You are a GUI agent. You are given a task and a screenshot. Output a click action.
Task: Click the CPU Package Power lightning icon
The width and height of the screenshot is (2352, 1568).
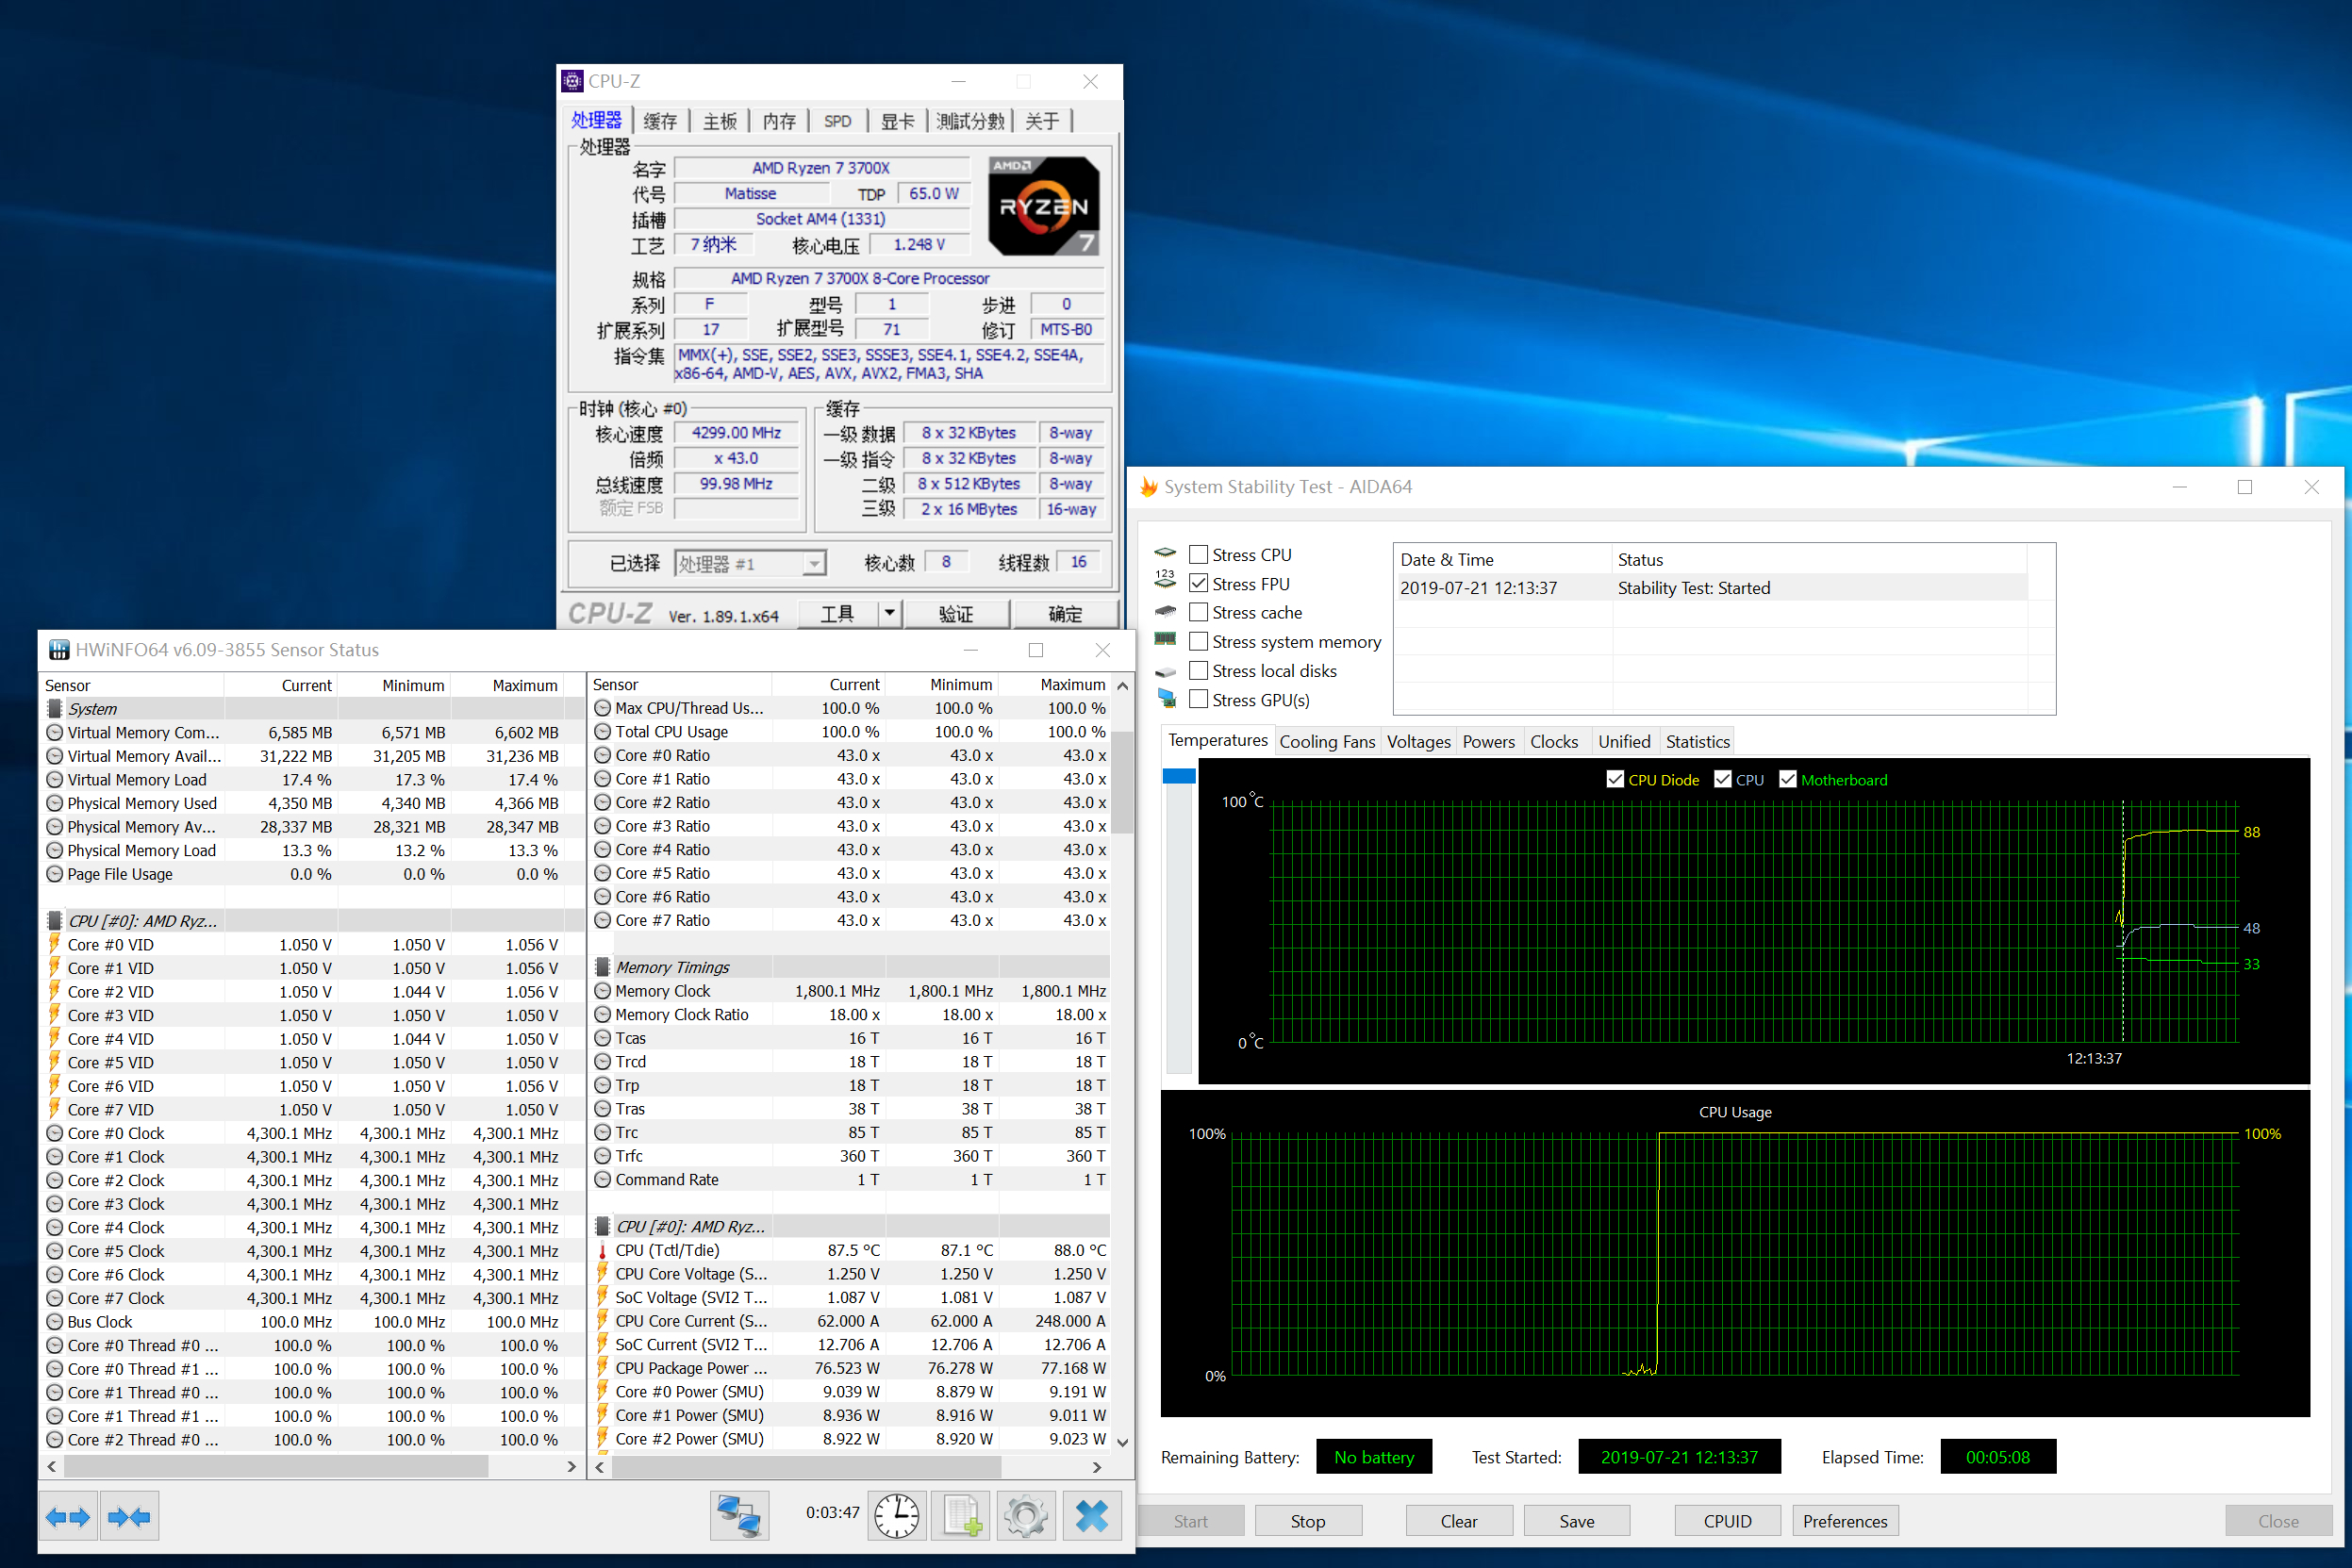[x=603, y=1368]
